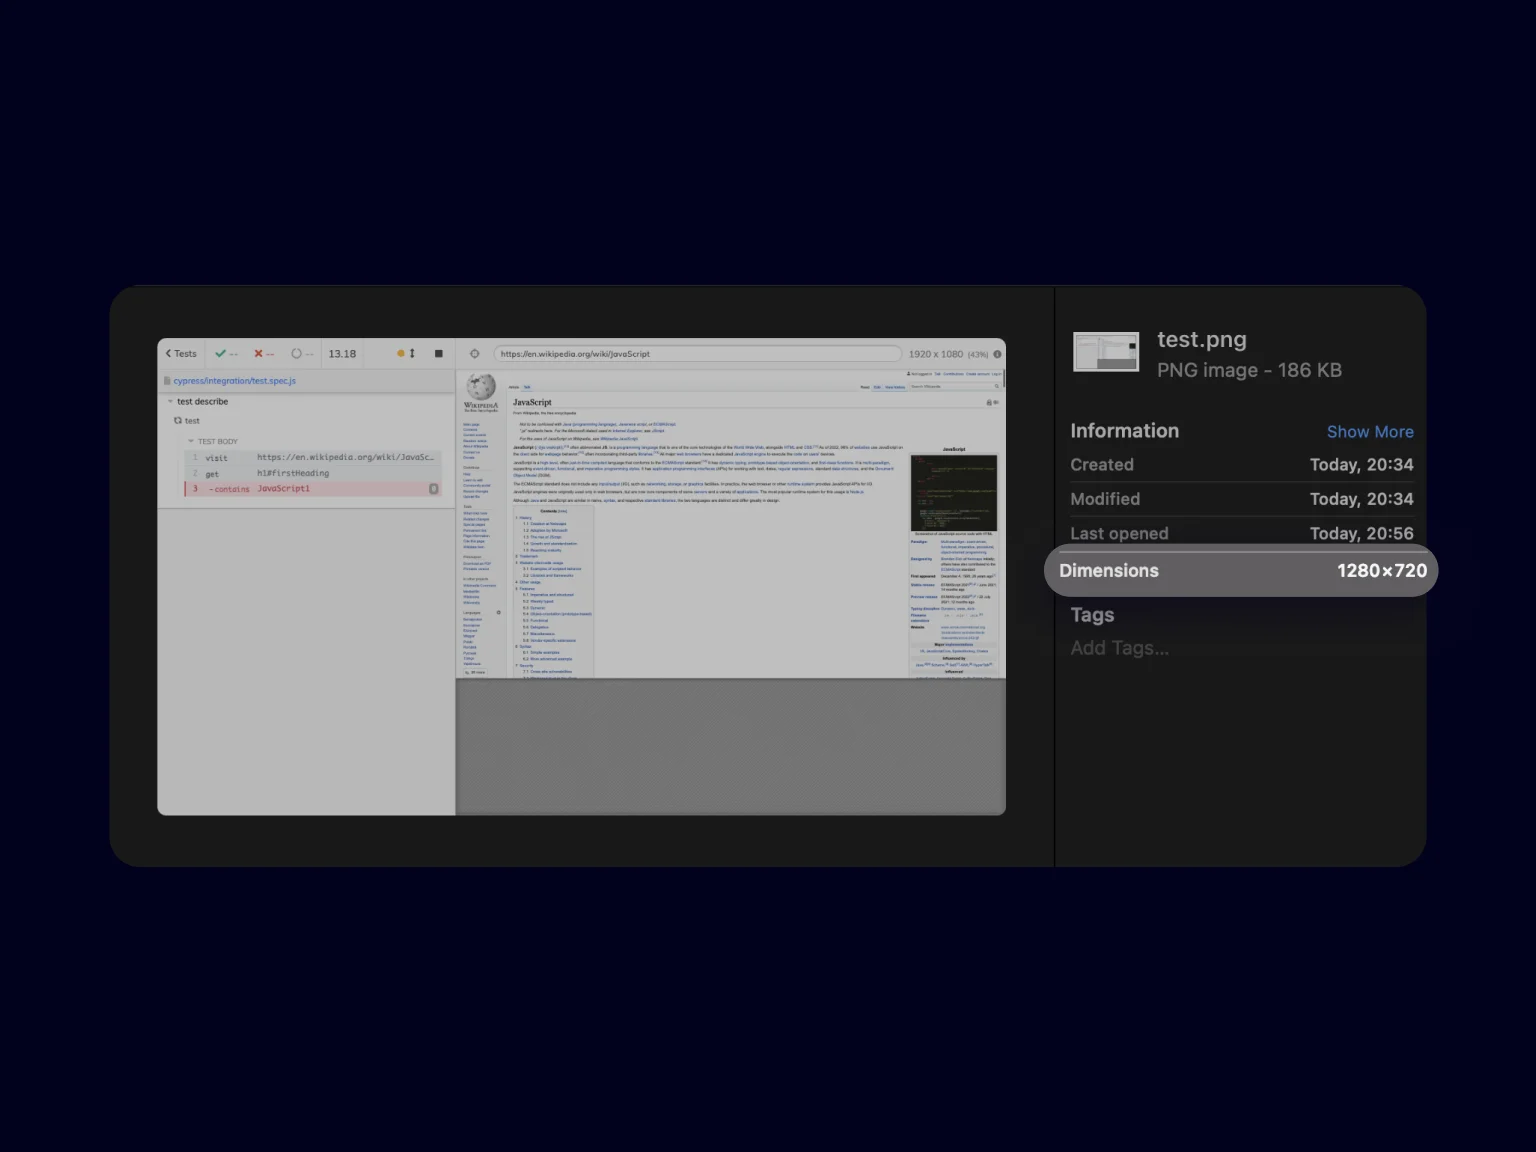Click the red failed-tests X icon
Image resolution: width=1536 pixels, height=1152 pixels.
(258, 354)
